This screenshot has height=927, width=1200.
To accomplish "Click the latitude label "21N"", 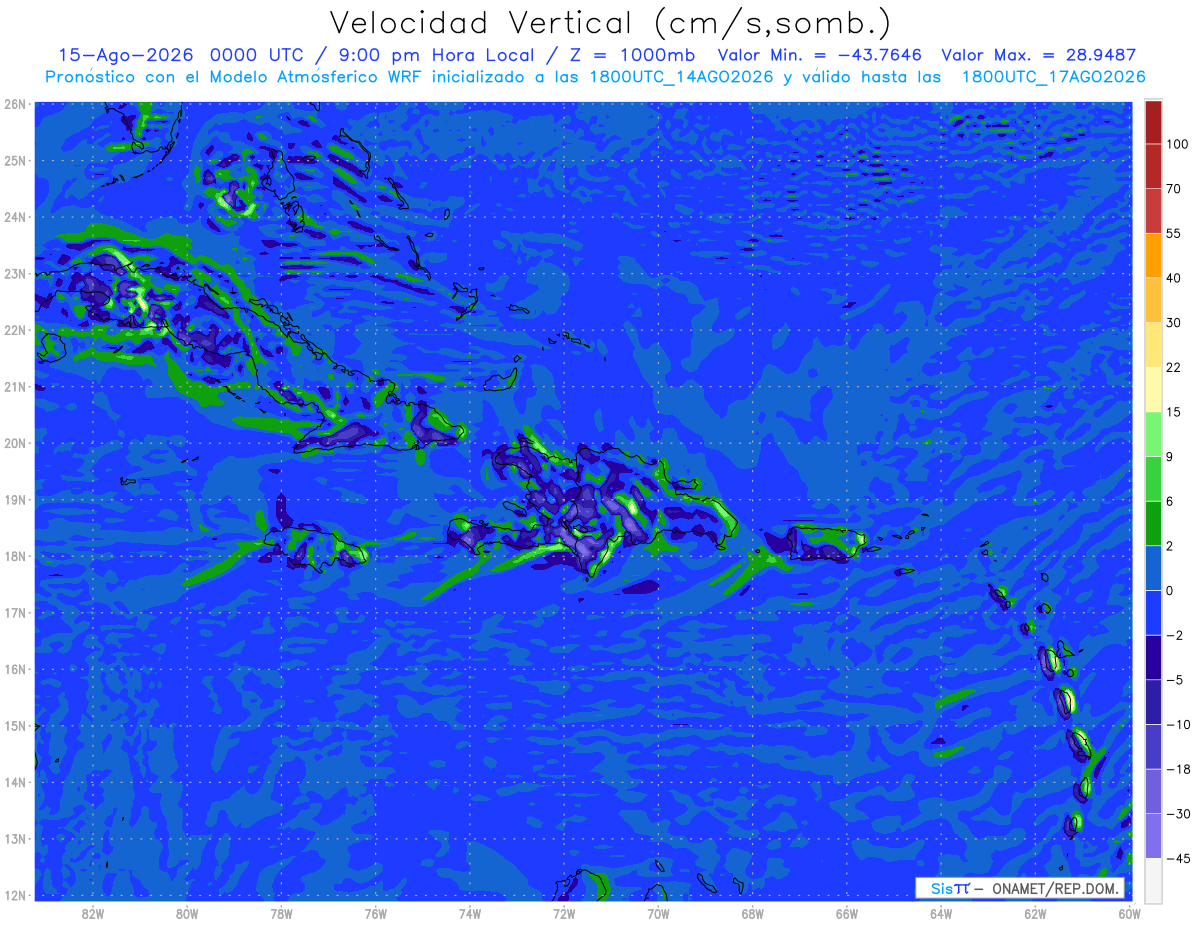I will (x=15, y=386).
